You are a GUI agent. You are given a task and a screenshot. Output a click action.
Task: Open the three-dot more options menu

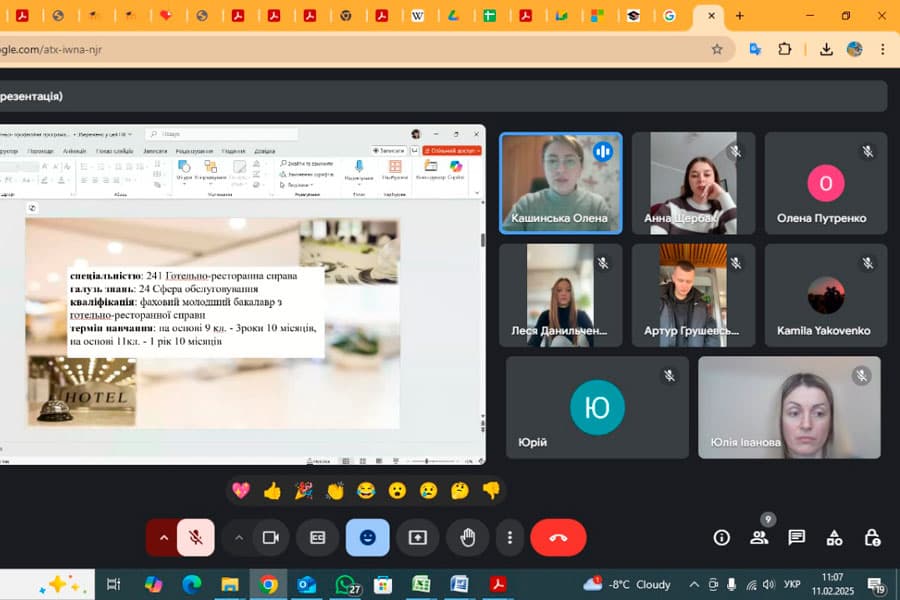[510, 537]
